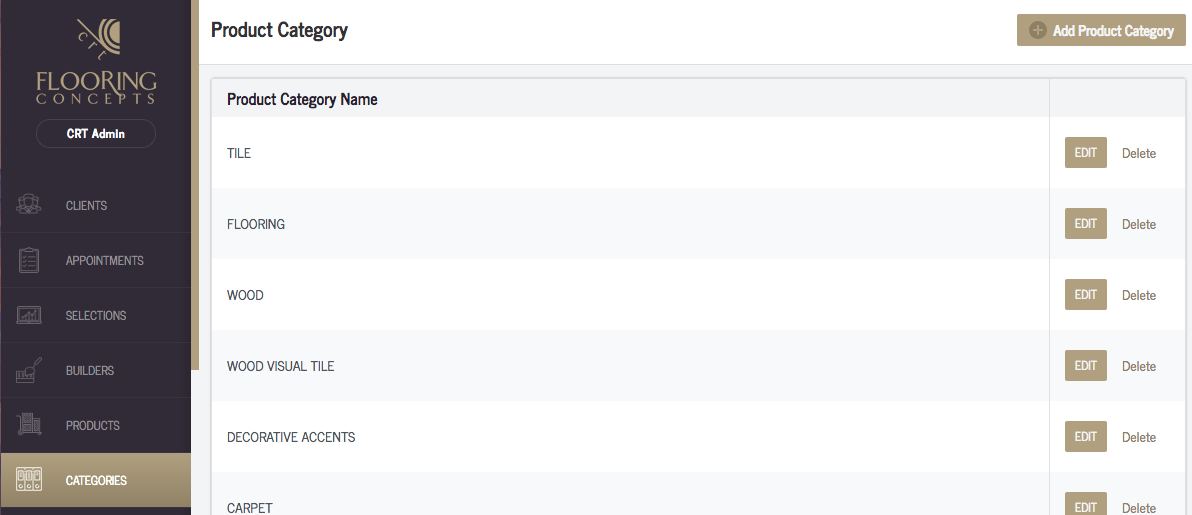Open the Appointments clipboard icon
Image resolution: width=1192 pixels, height=515 pixels.
[x=29, y=260]
